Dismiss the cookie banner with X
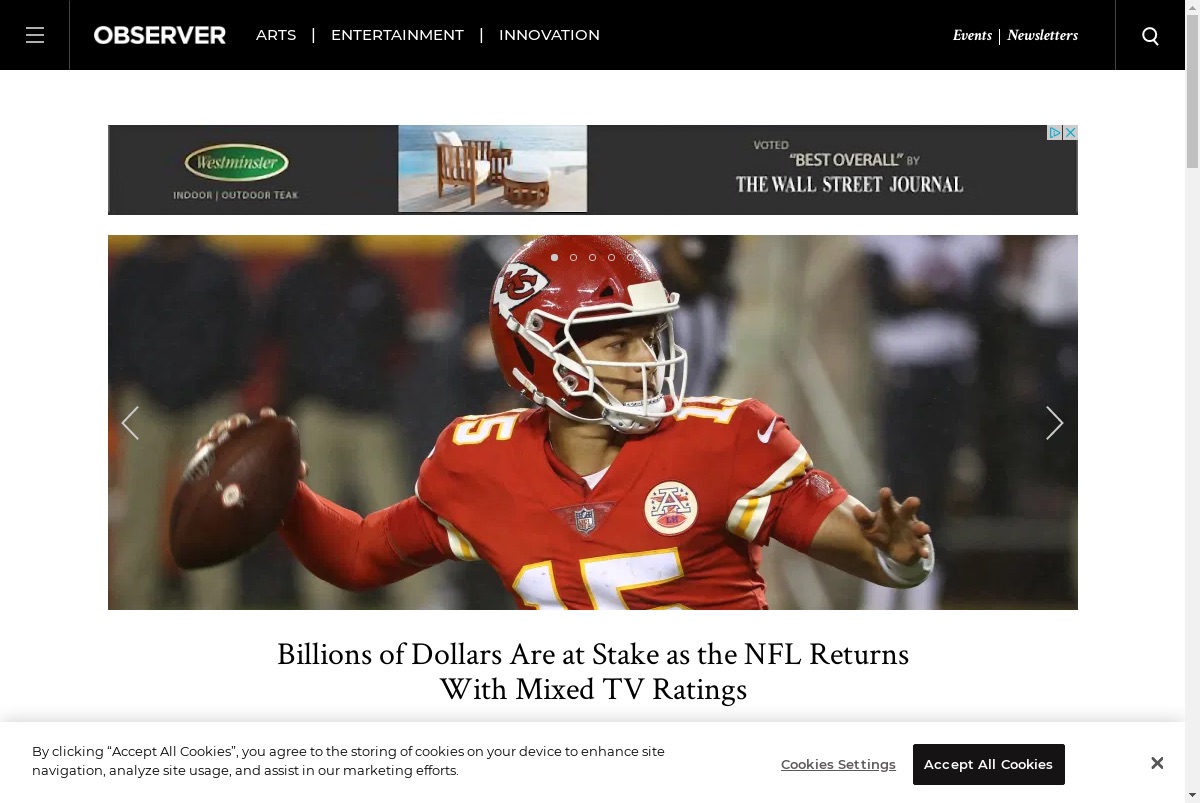 [x=1157, y=763]
